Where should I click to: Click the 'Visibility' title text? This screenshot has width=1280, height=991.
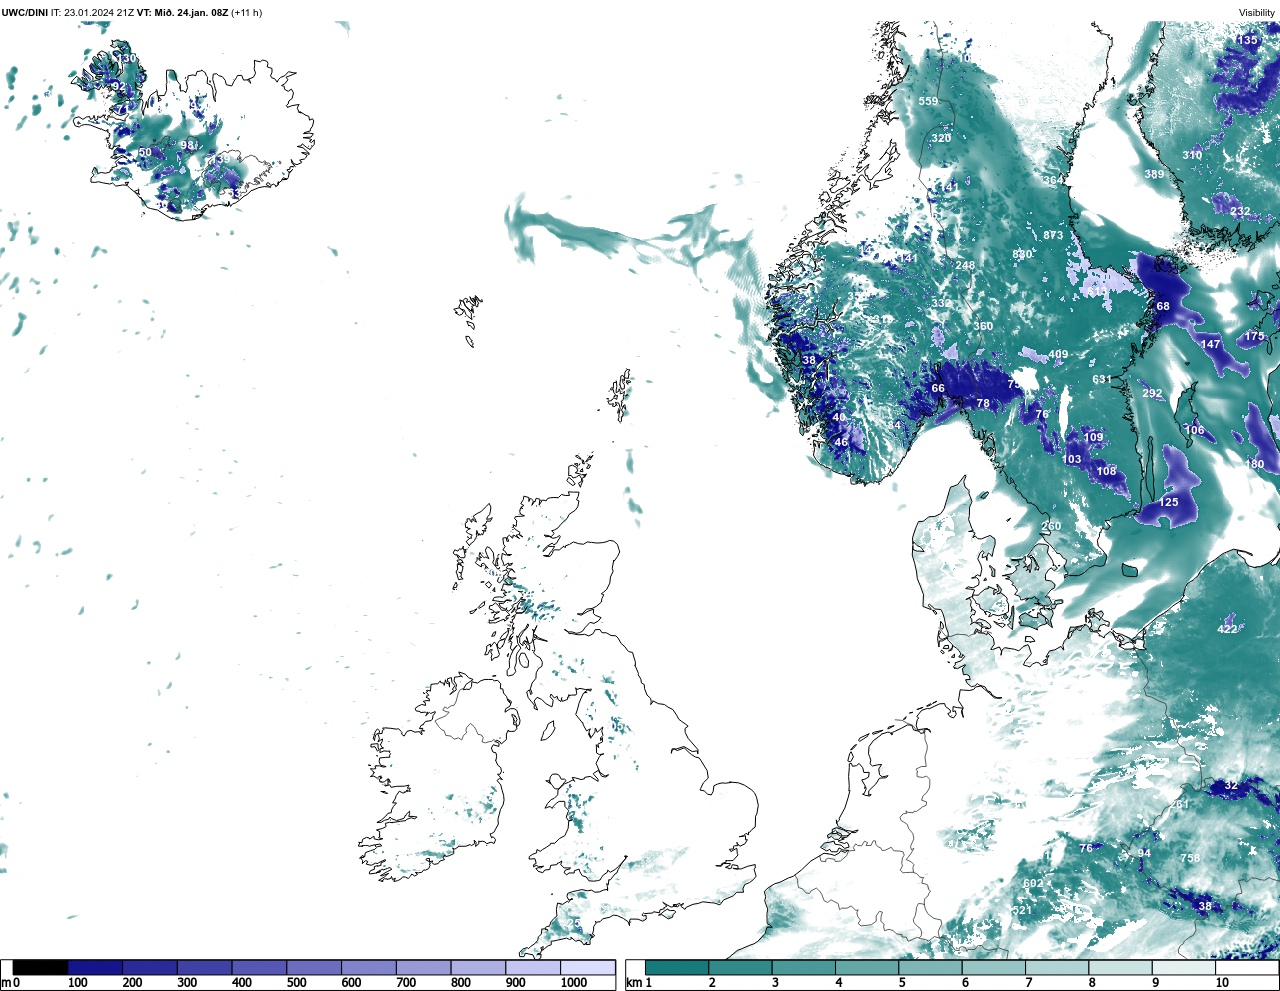pyautogui.click(x=1257, y=13)
